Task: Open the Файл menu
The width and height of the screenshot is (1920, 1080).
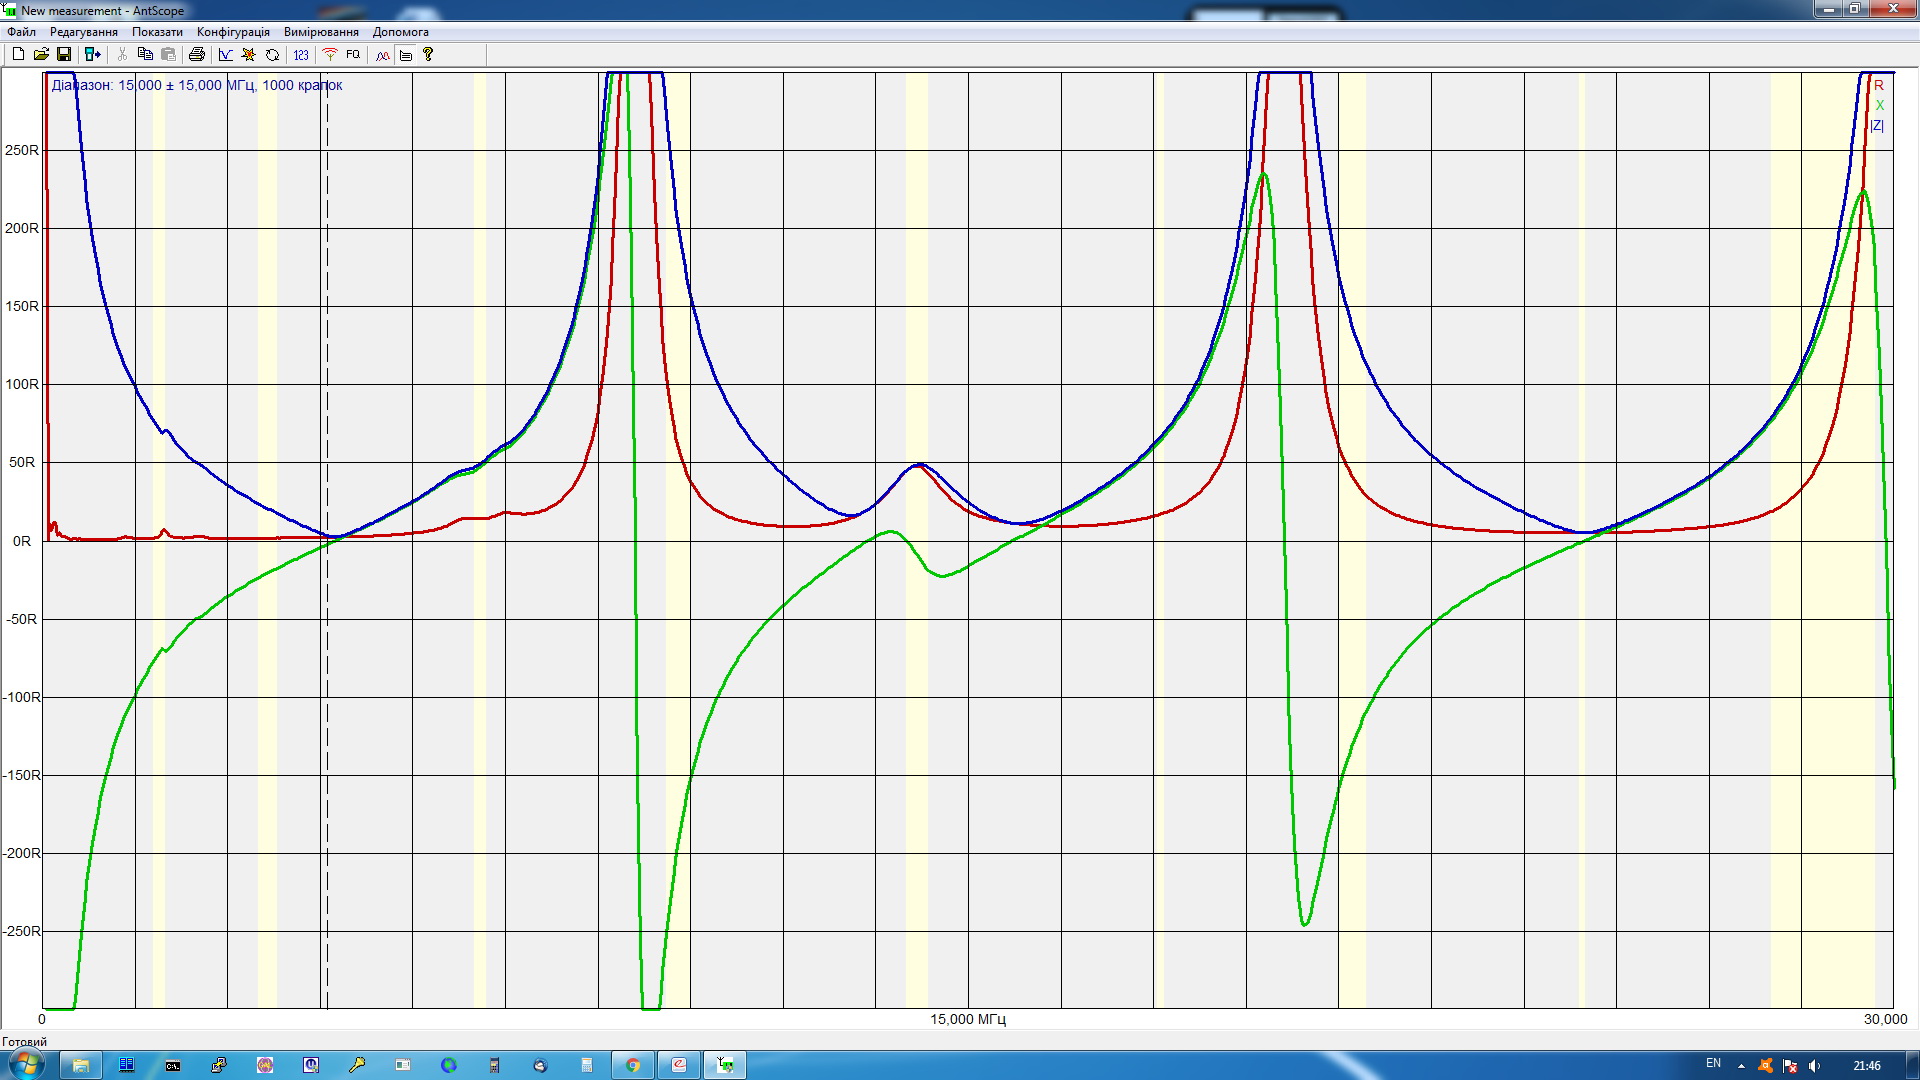Action: click(x=21, y=32)
